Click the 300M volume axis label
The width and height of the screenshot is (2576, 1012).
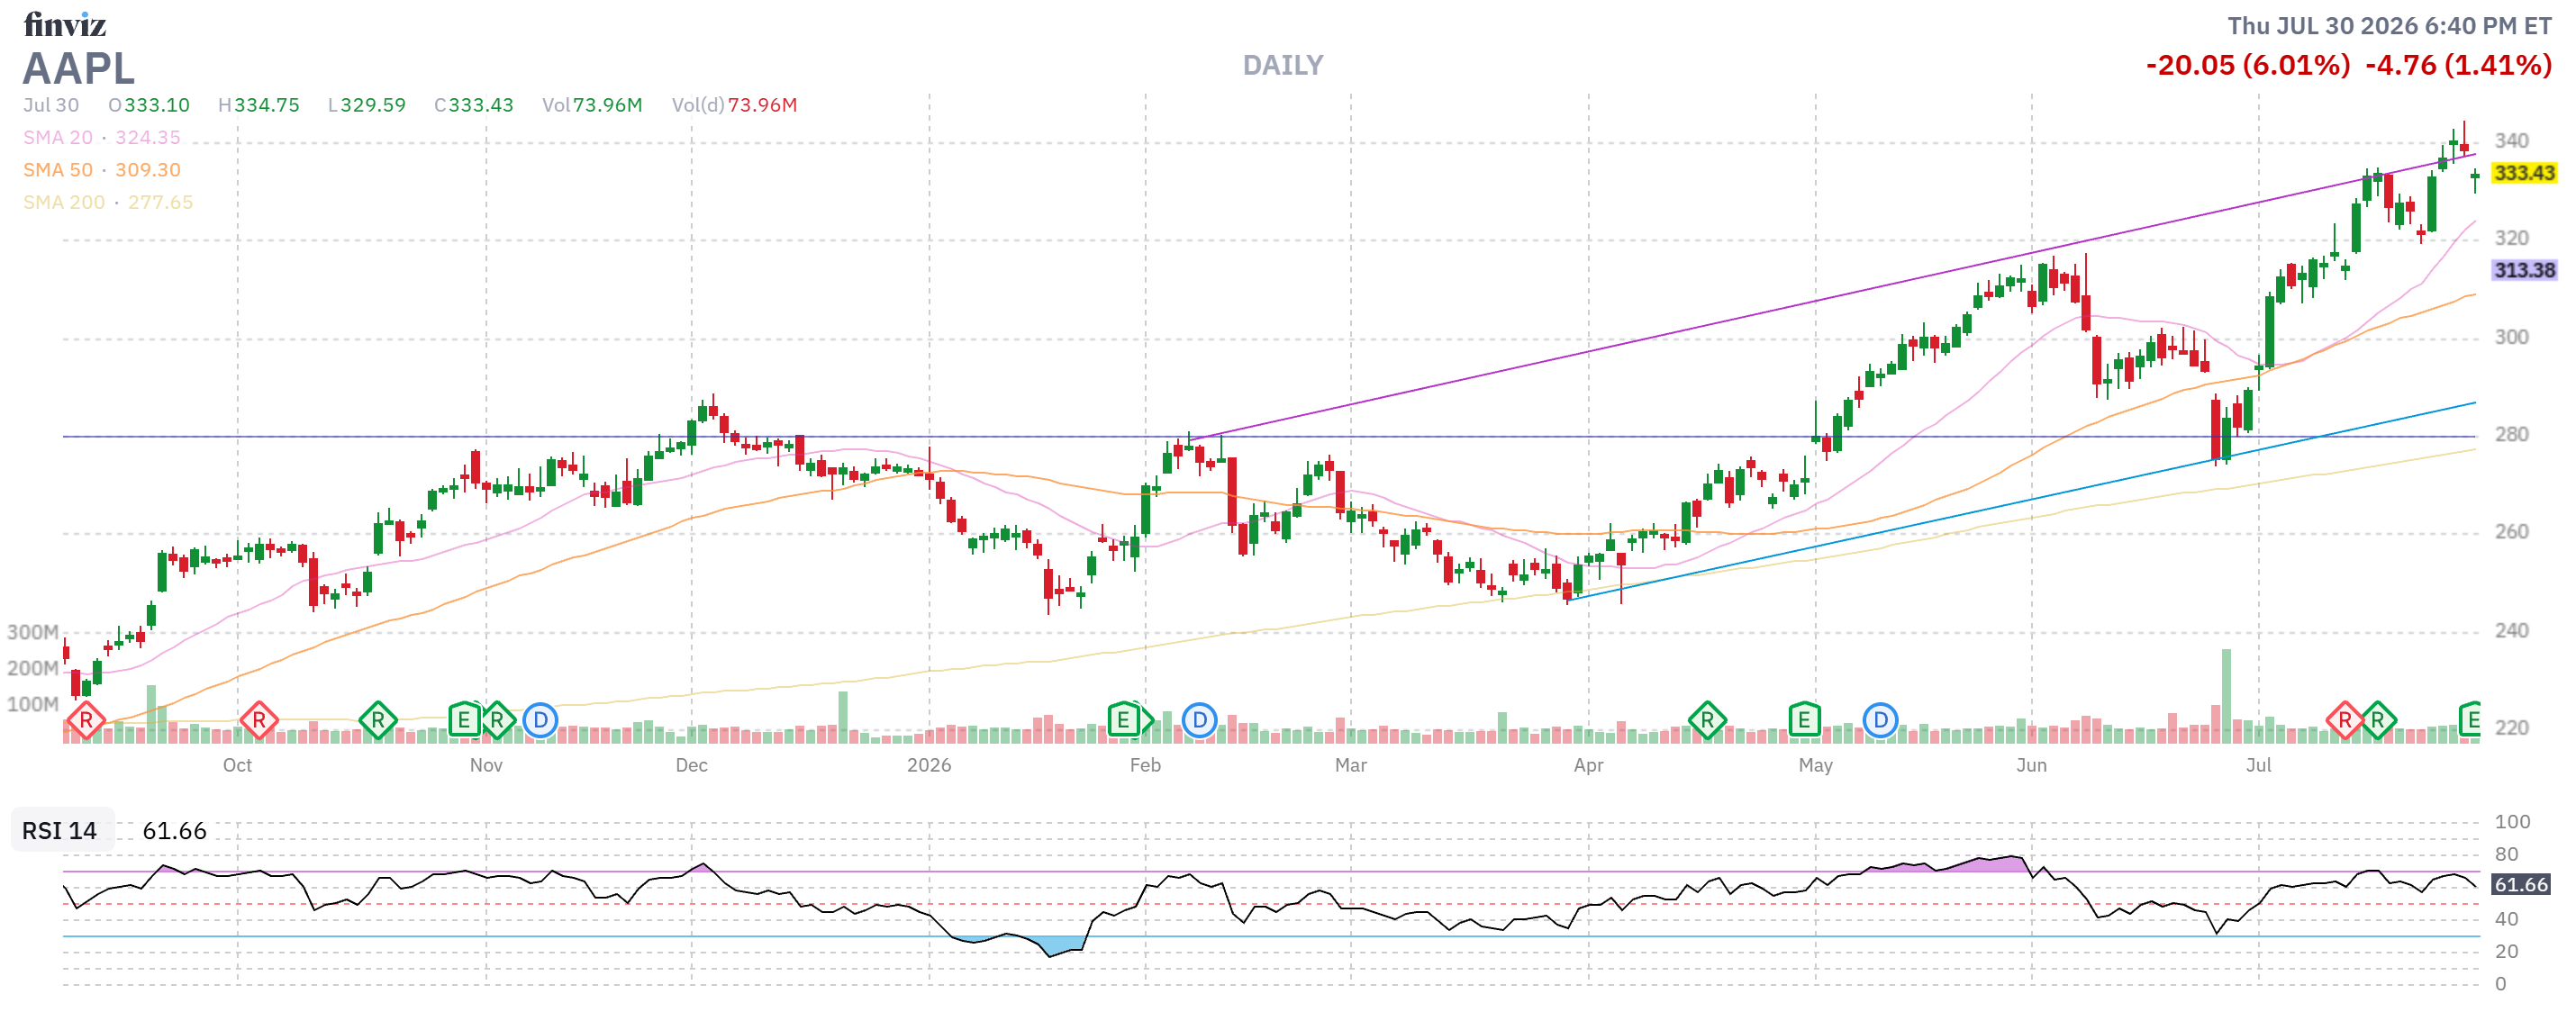coord(33,632)
